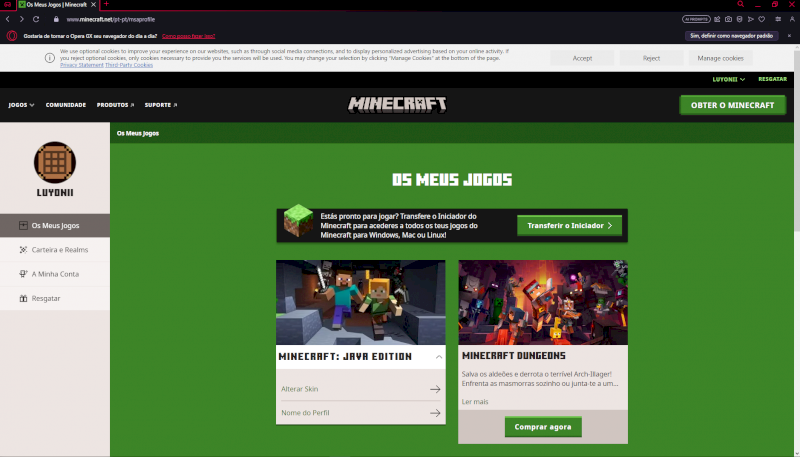Click the Resgatar gift icon in sidebar
Screen dimensions: 800x457
[23, 298]
